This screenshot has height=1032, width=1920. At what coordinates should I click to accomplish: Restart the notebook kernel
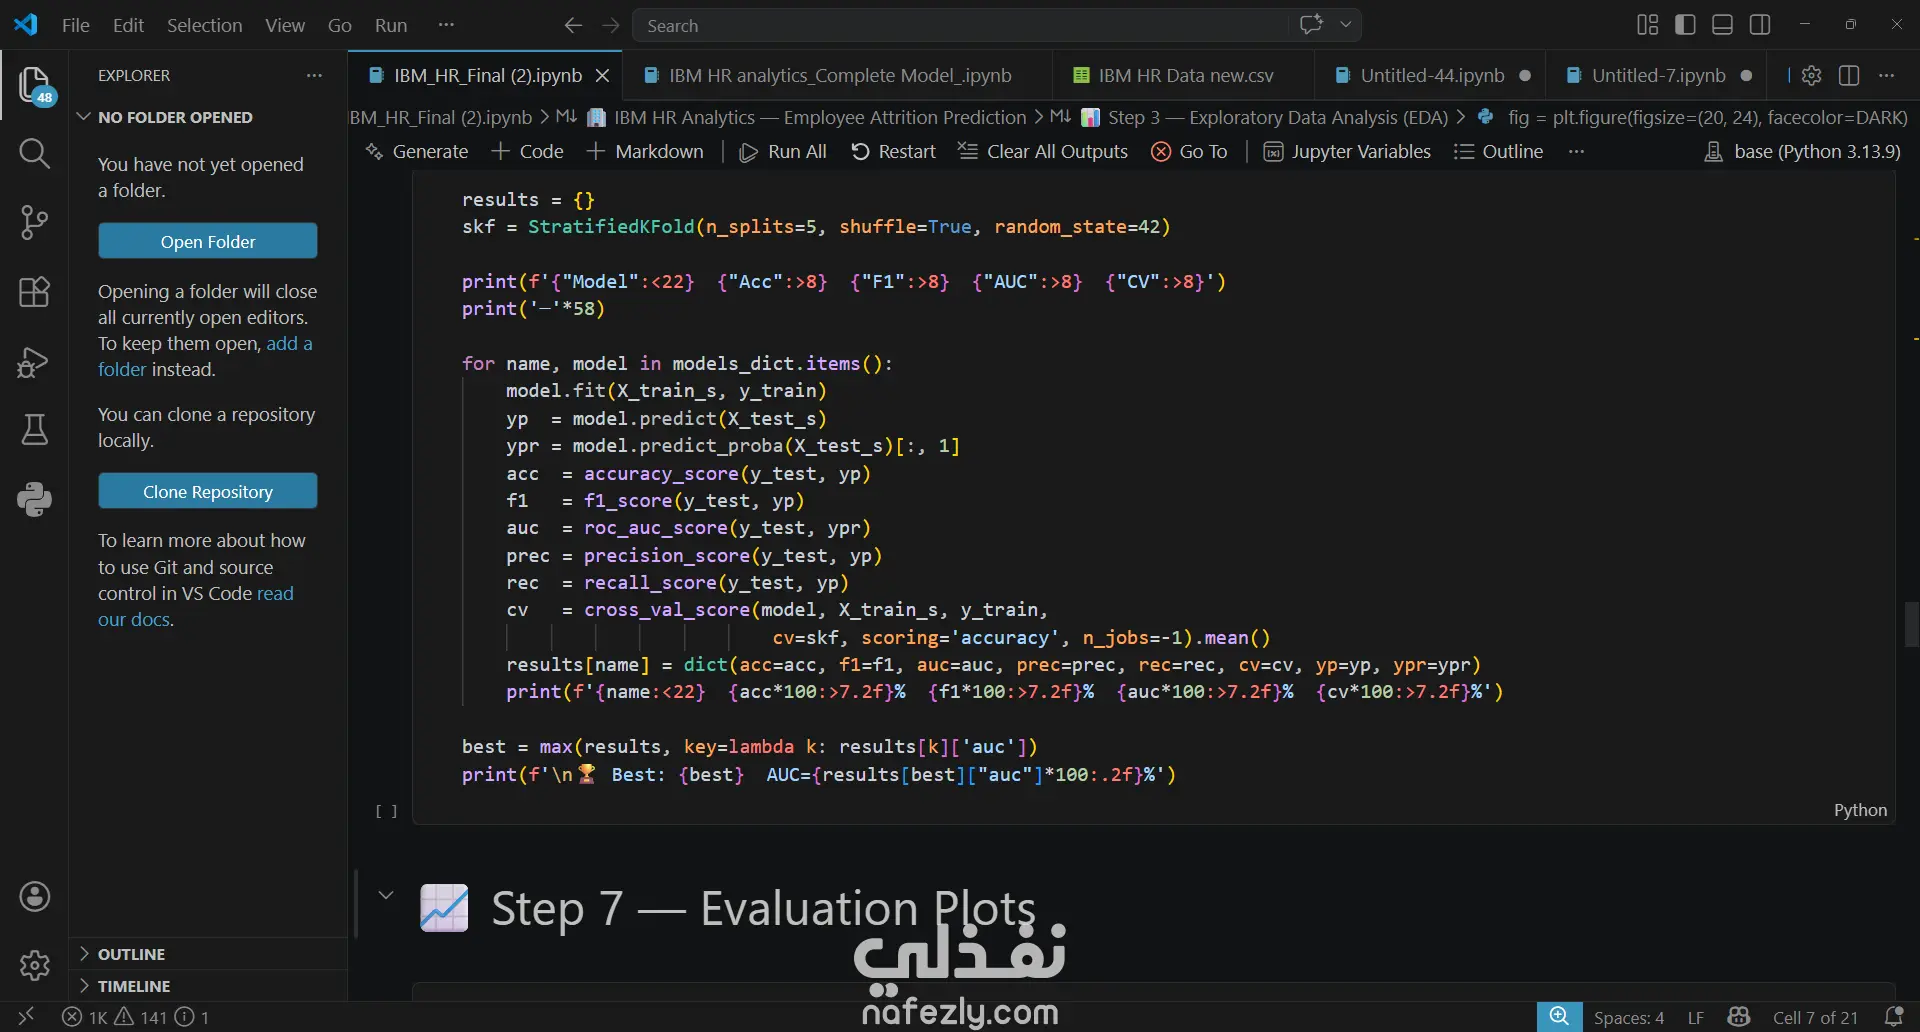893,151
